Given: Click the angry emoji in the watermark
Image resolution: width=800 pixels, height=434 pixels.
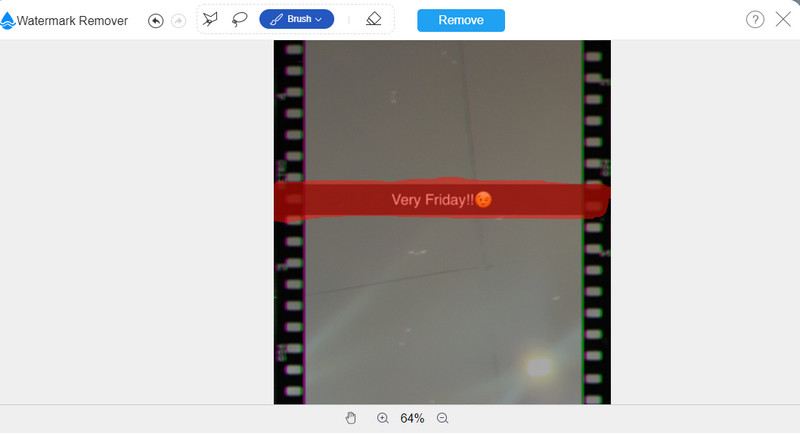Looking at the screenshot, I should (483, 200).
